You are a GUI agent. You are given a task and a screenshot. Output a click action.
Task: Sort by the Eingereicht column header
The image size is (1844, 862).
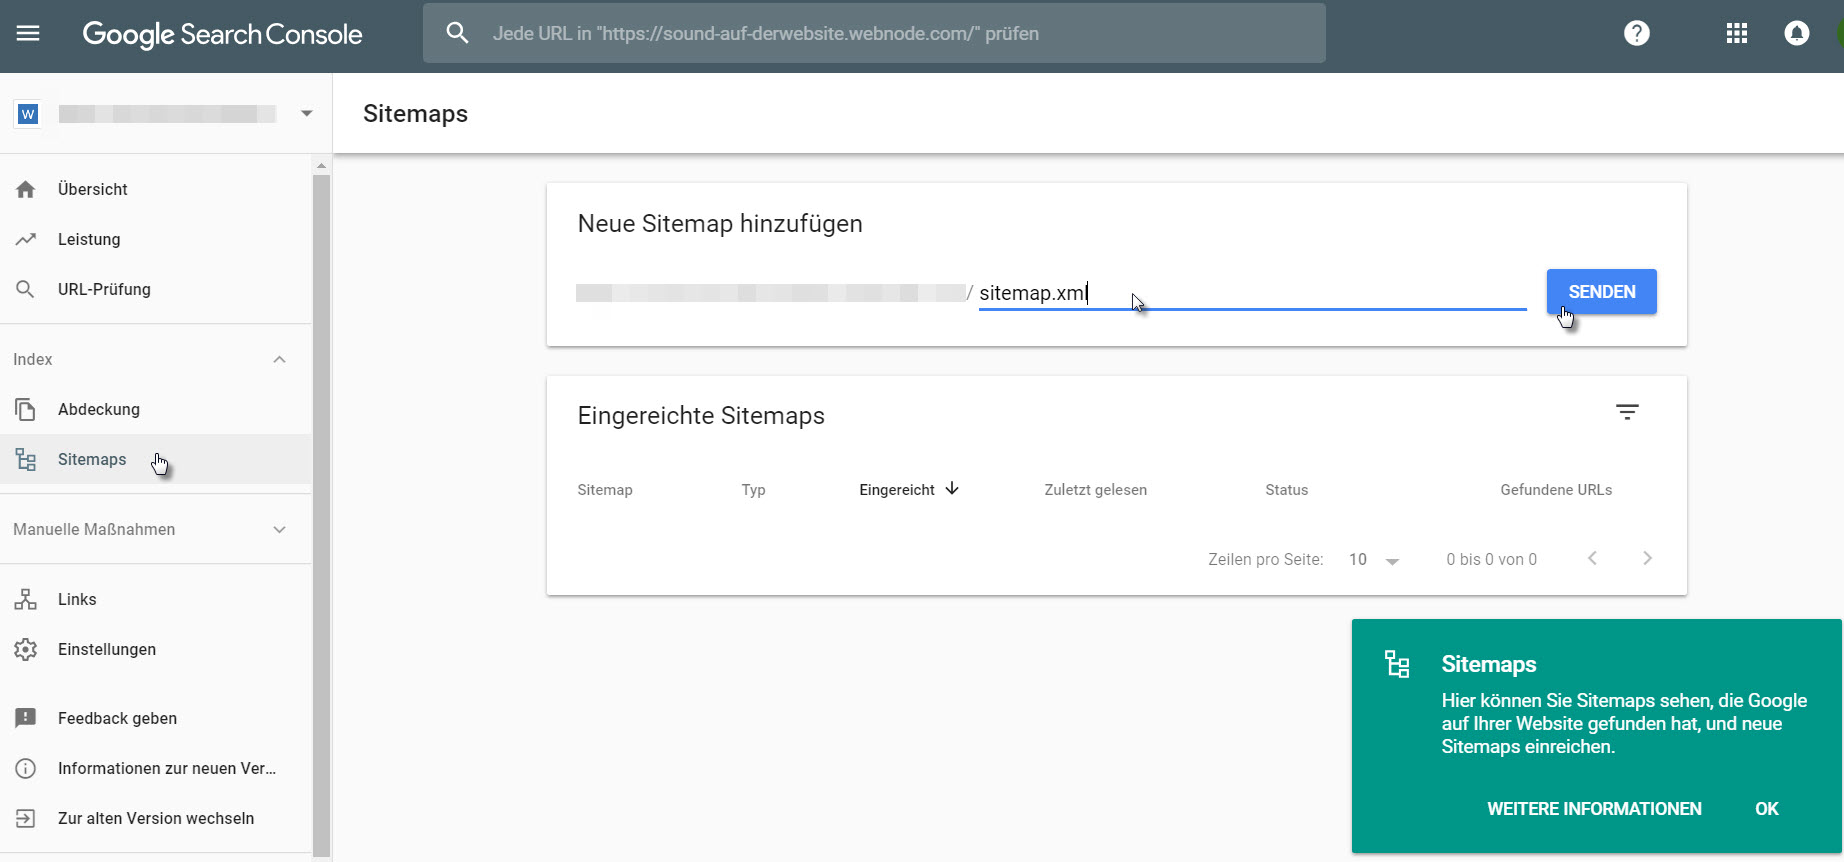(x=897, y=489)
